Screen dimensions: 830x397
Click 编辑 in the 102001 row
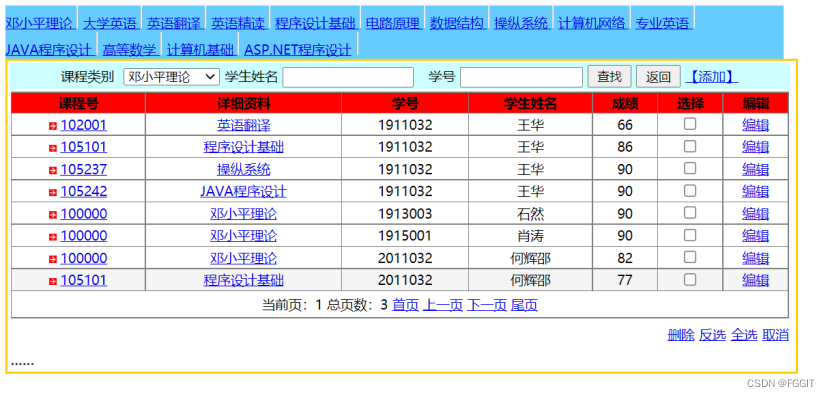coord(755,125)
